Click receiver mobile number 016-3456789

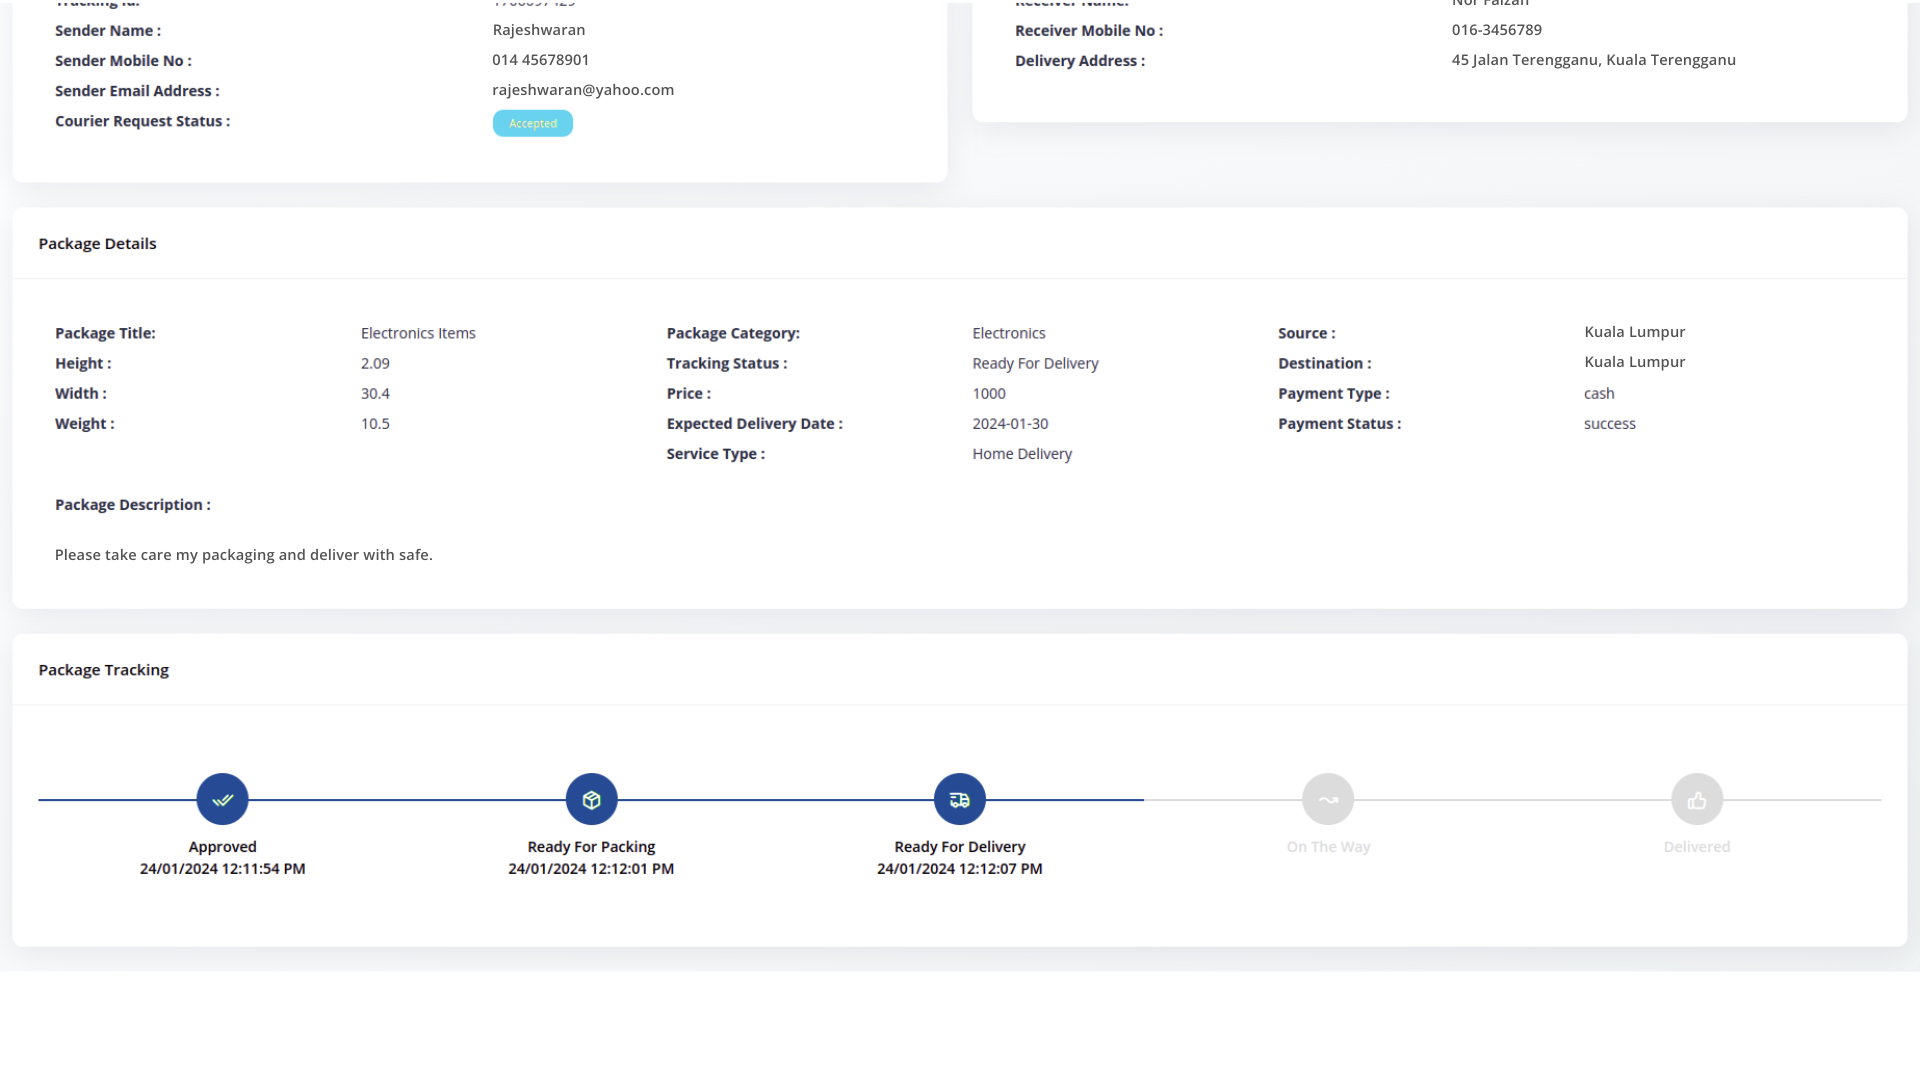tap(1496, 30)
